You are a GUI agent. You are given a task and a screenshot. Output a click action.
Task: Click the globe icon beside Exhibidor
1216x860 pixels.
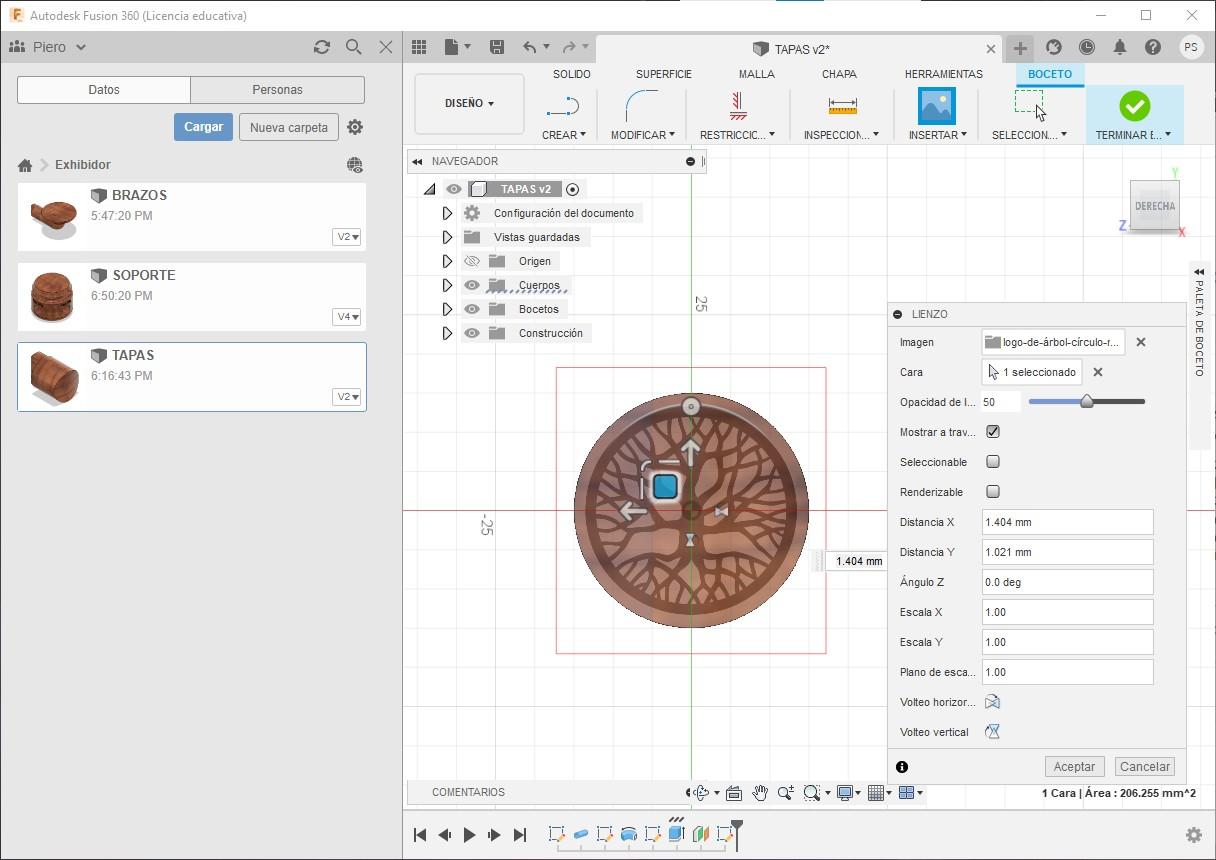[354, 165]
